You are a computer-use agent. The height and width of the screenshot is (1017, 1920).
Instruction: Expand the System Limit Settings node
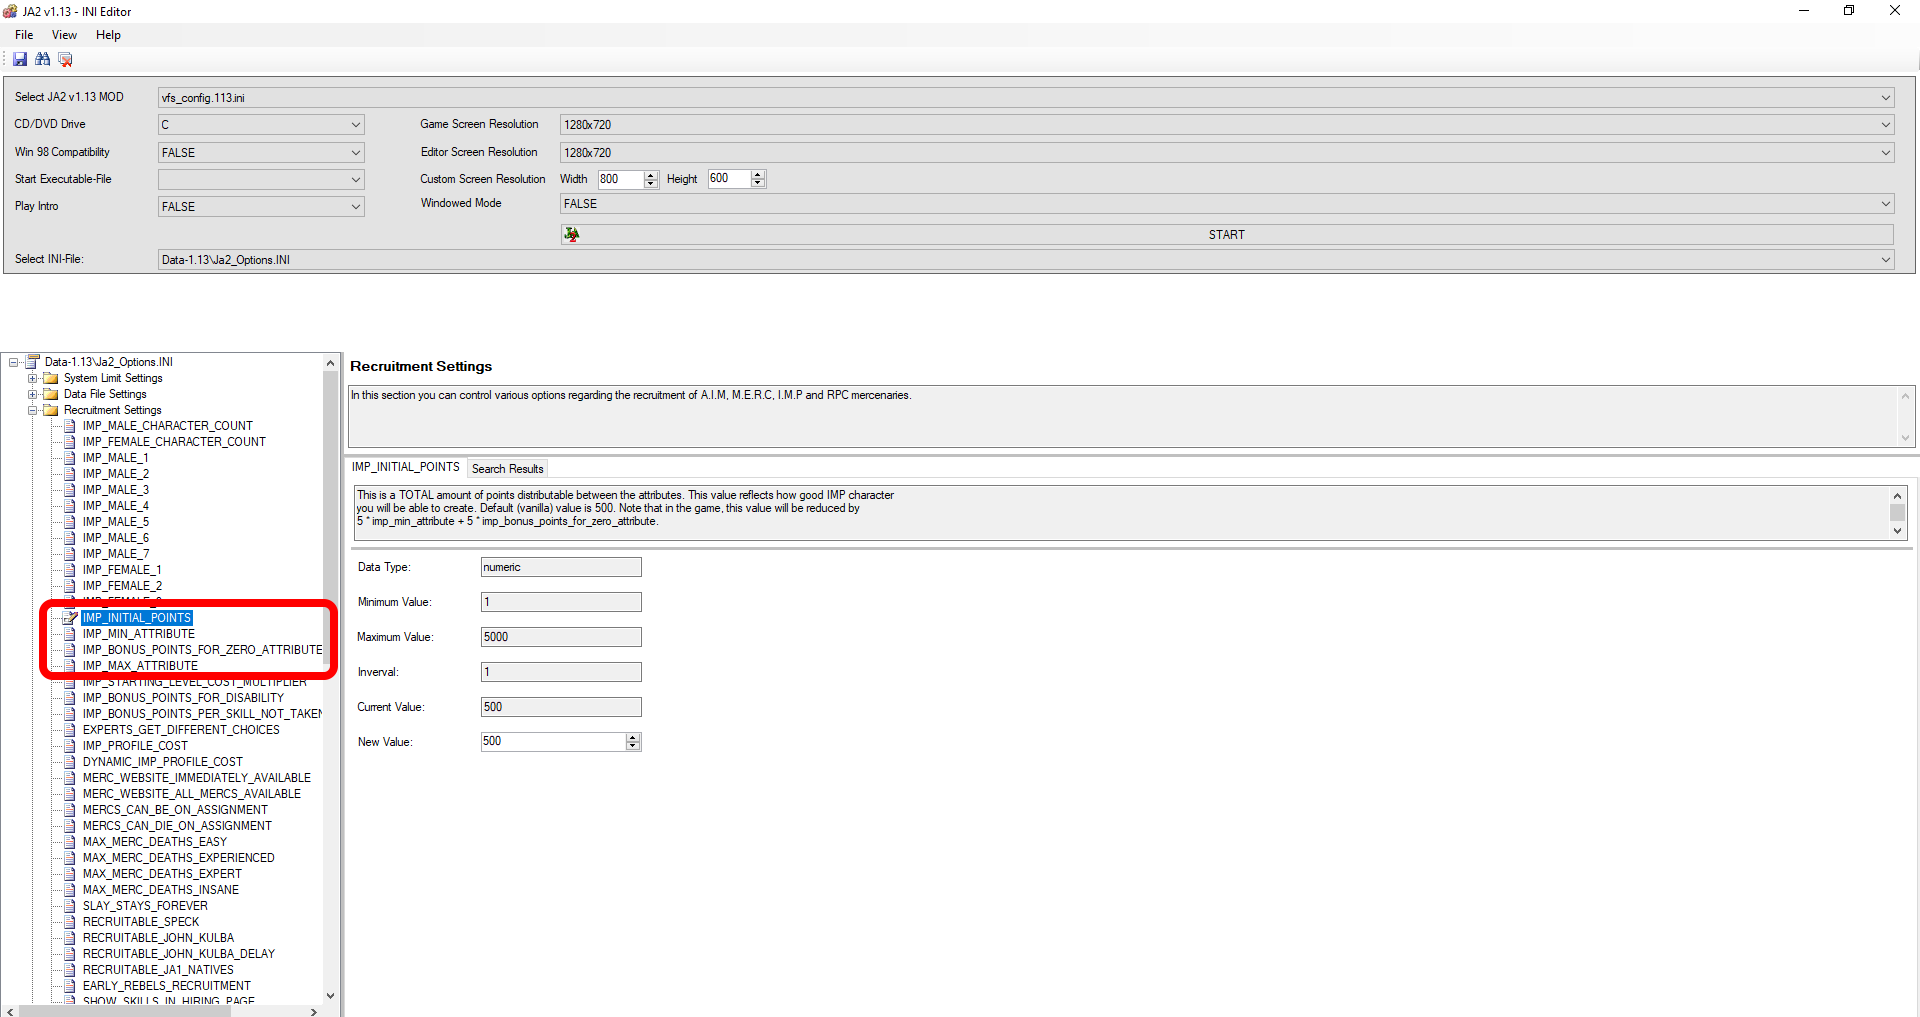[x=33, y=378]
